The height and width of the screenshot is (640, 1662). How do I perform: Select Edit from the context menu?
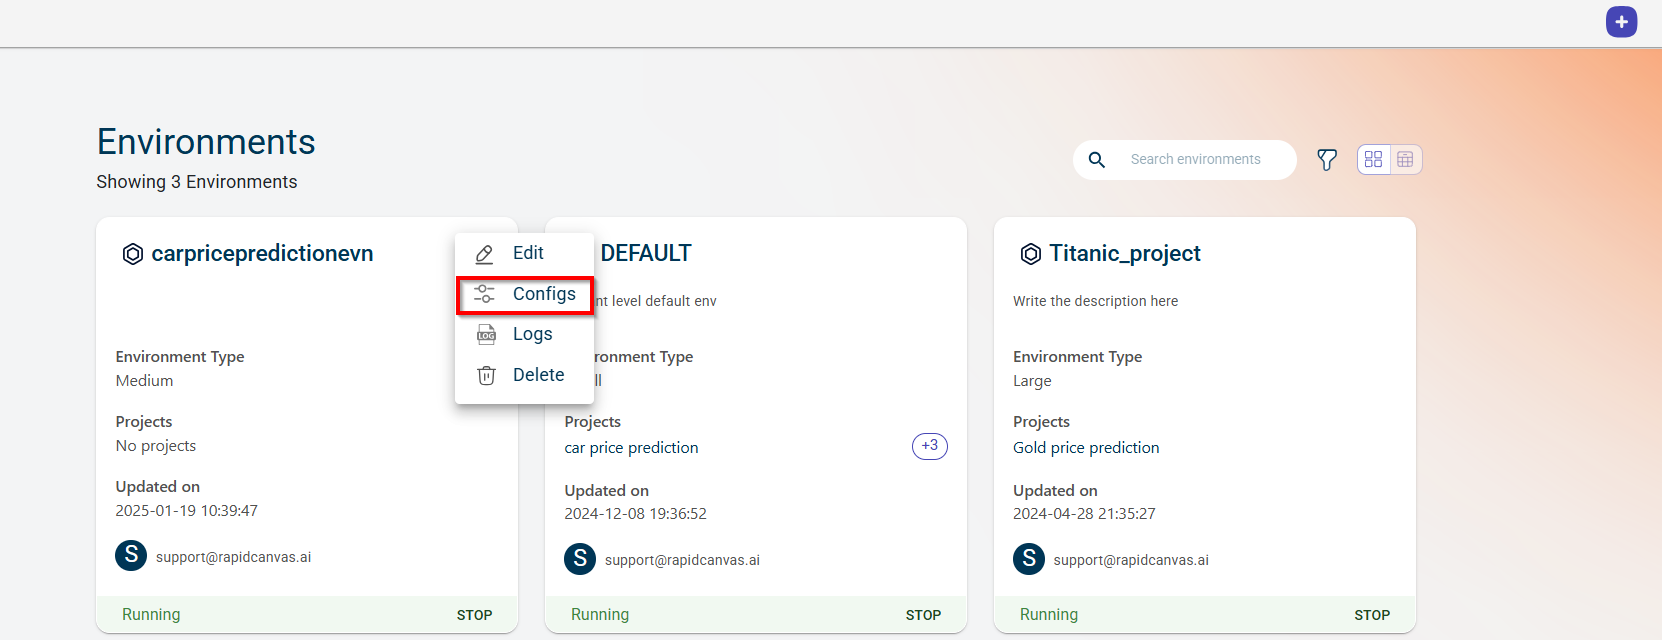click(528, 254)
